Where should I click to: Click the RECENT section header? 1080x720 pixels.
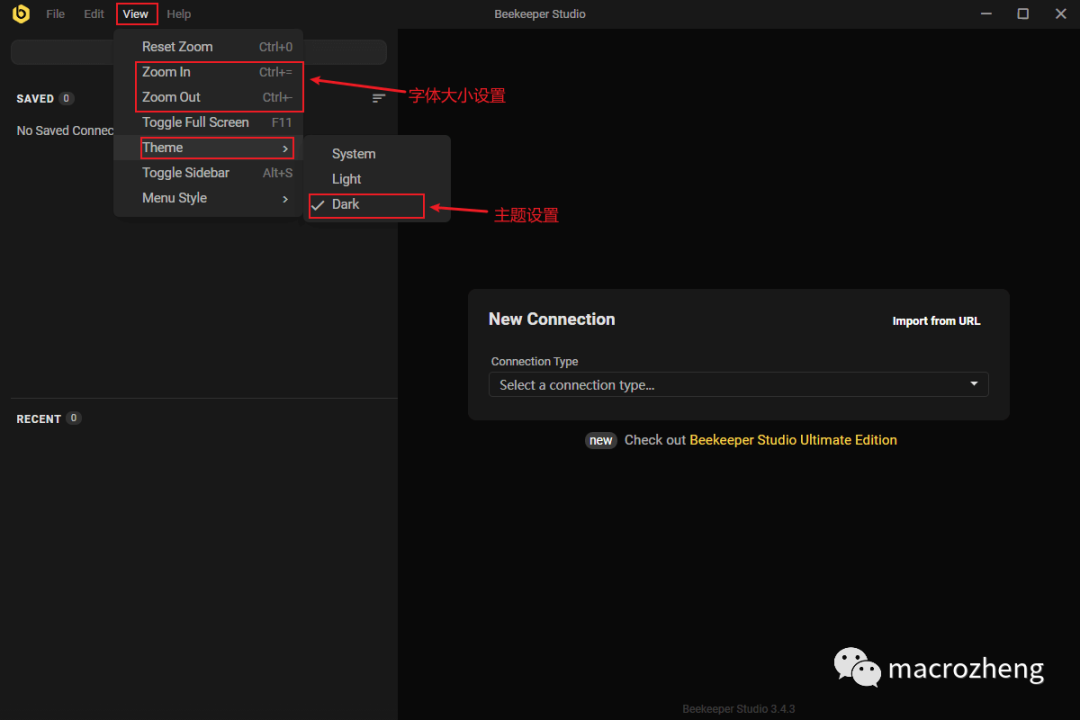point(39,419)
